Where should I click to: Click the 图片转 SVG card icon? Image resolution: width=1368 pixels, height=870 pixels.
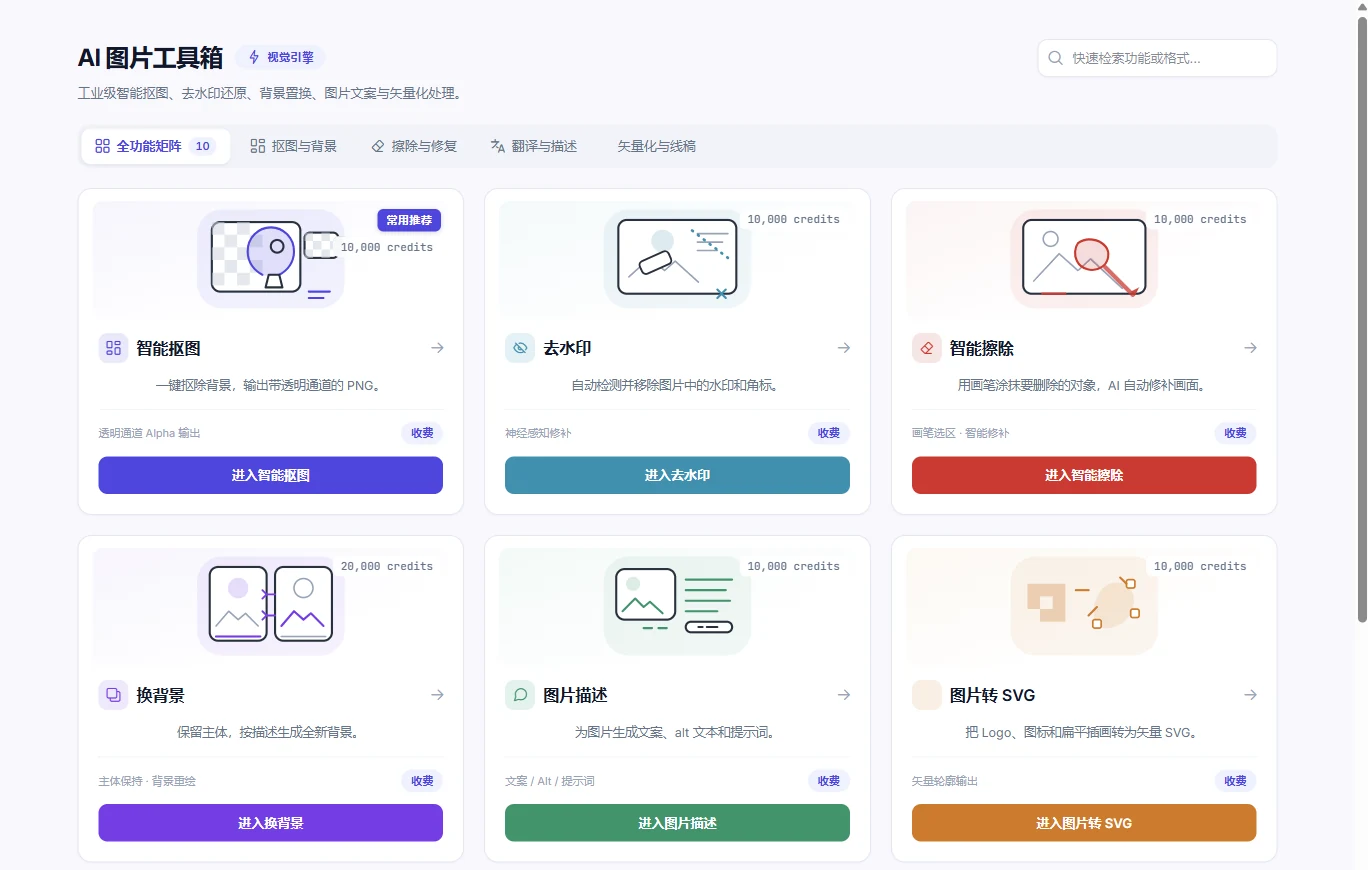pyautogui.click(x=927, y=695)
